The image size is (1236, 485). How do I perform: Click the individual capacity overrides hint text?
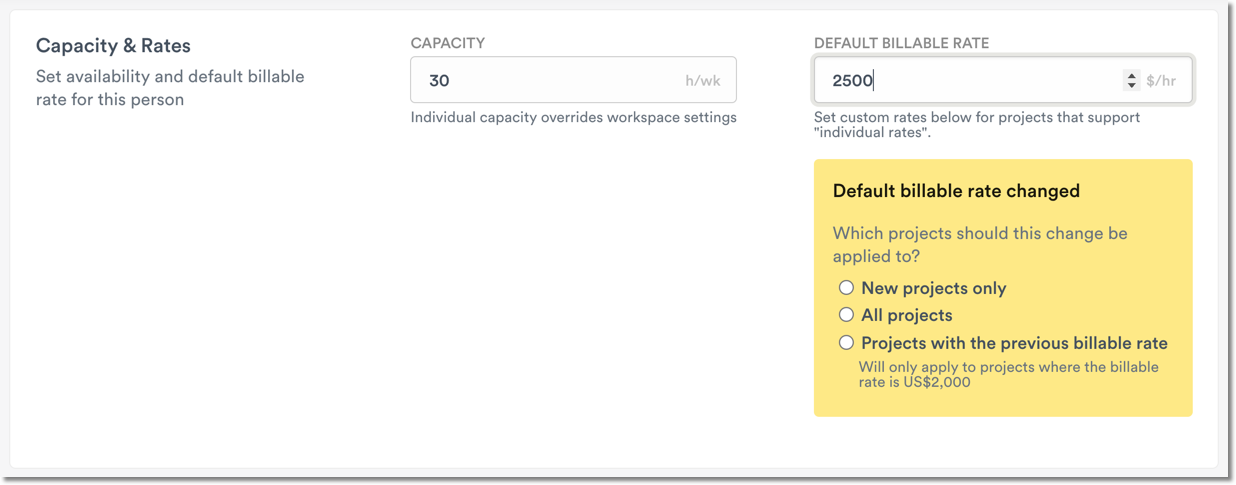click(573, 117)
